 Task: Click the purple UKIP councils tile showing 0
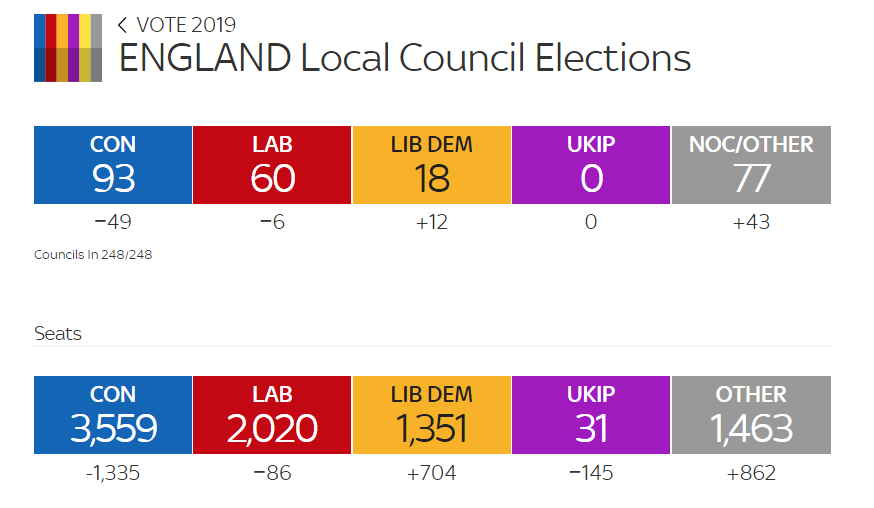pyautogui.click(x=591, y=165)
